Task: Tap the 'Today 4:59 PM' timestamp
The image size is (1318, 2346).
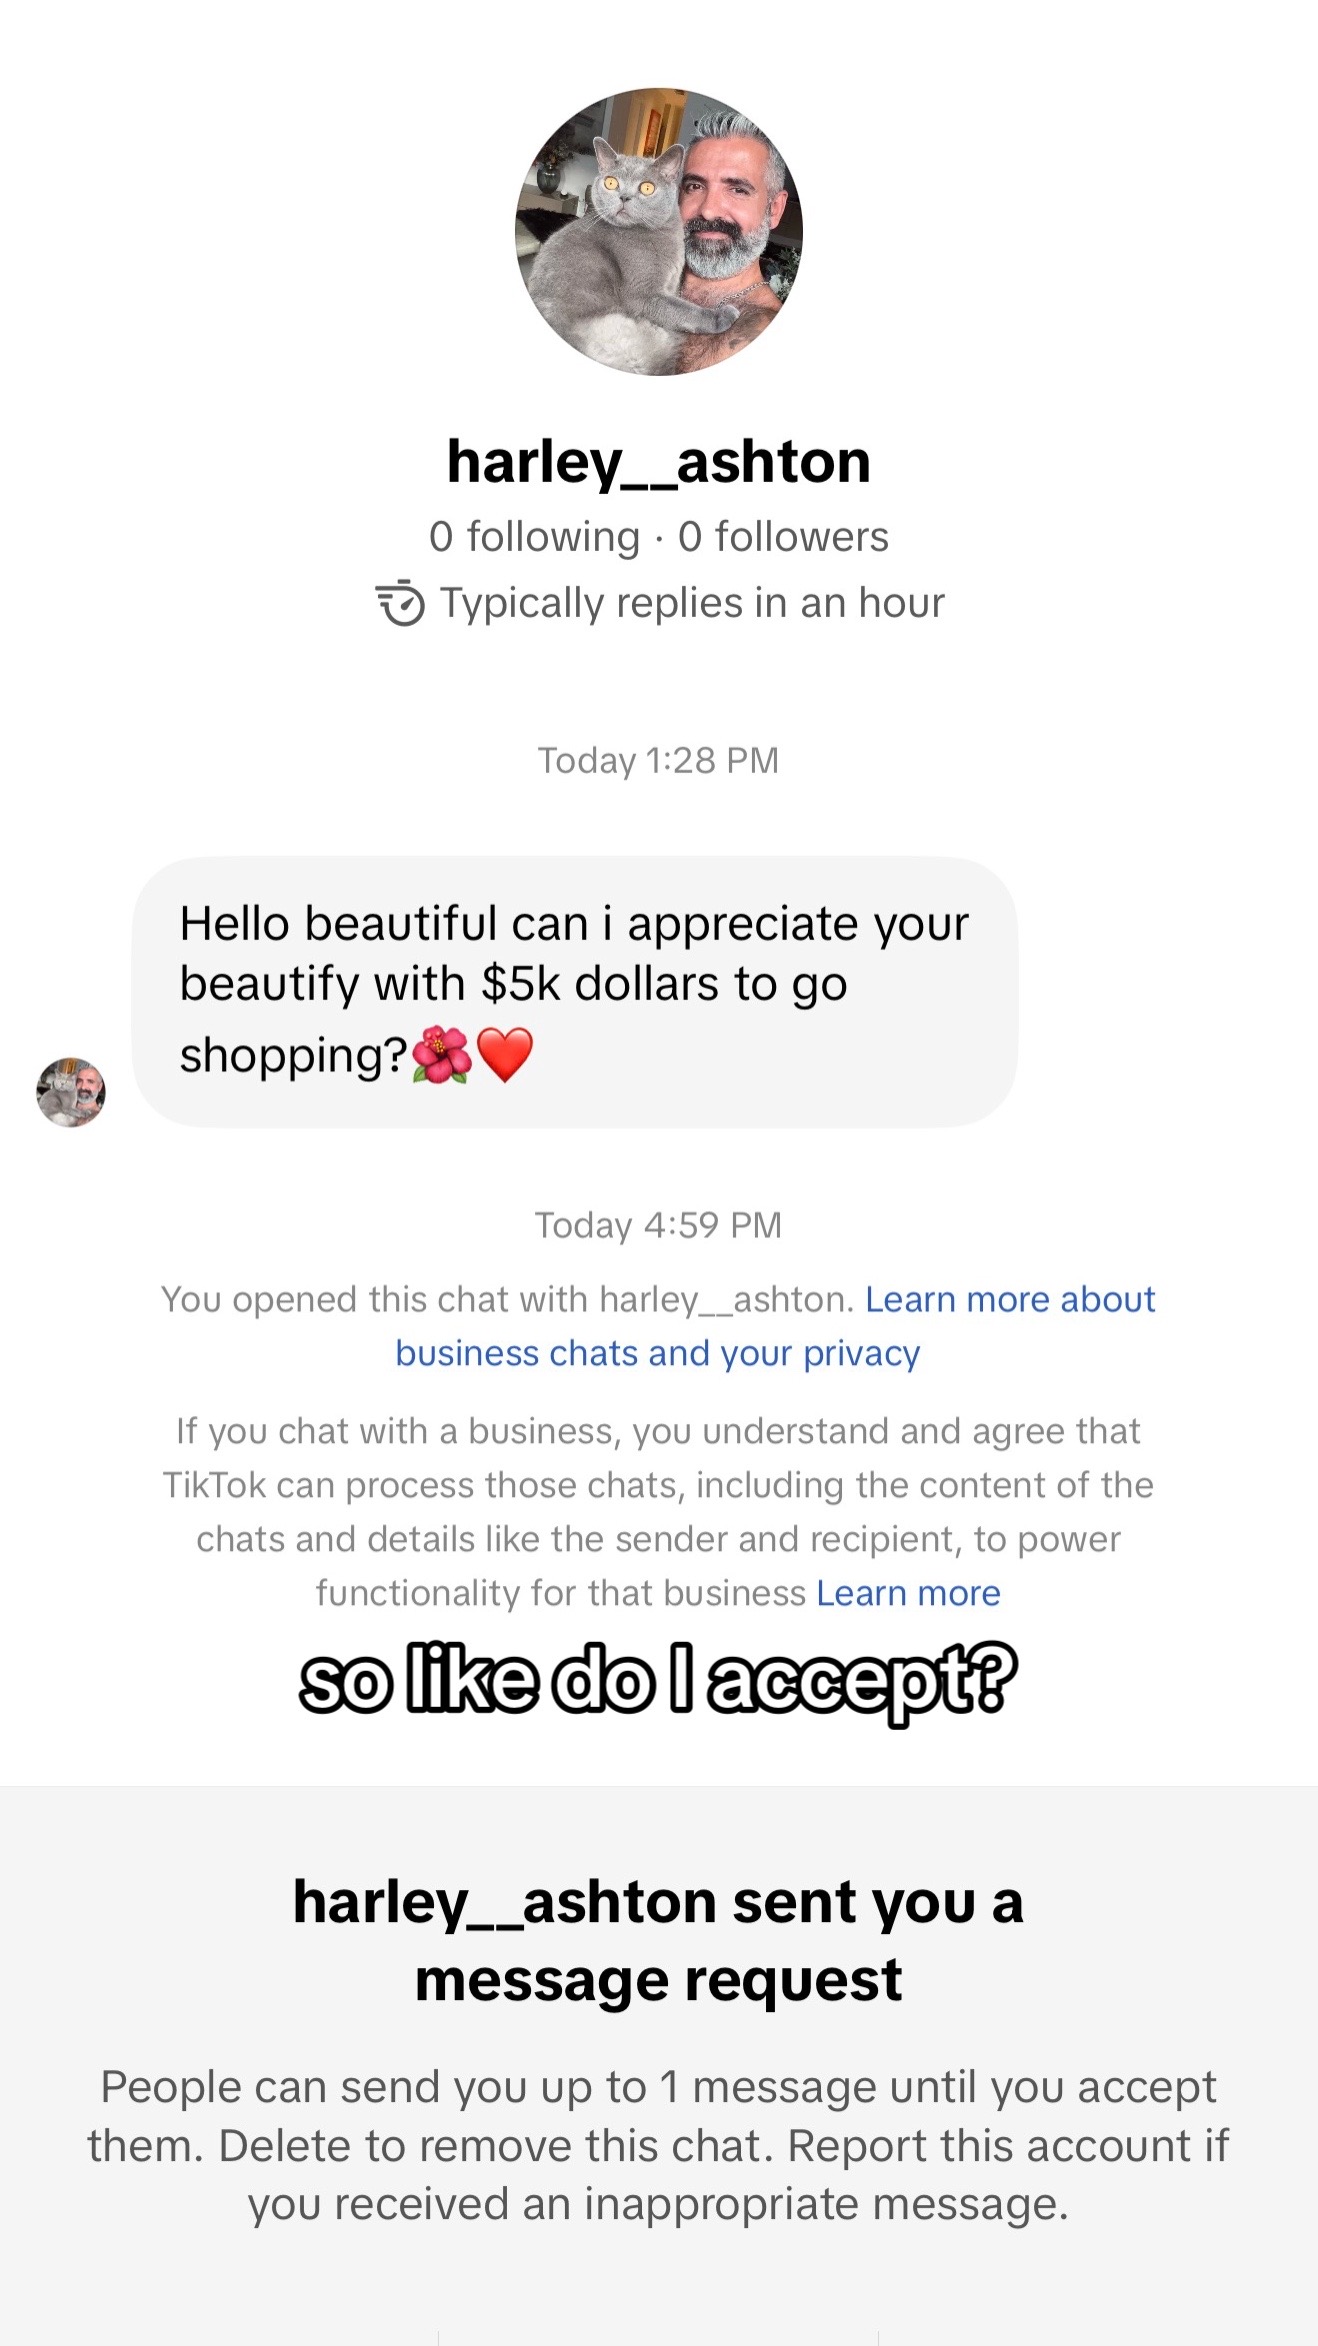Action: click(658, 1225)
